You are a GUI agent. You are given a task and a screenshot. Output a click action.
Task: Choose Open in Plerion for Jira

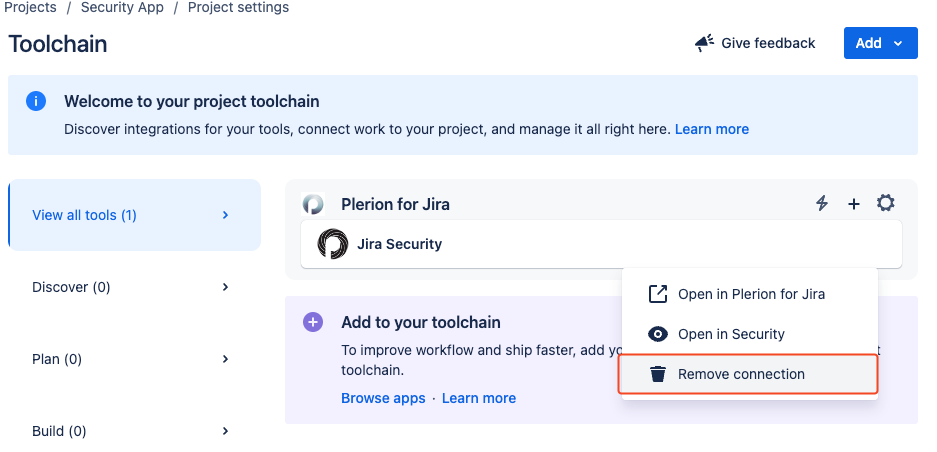pyautogui.click(x=749, y=294)
